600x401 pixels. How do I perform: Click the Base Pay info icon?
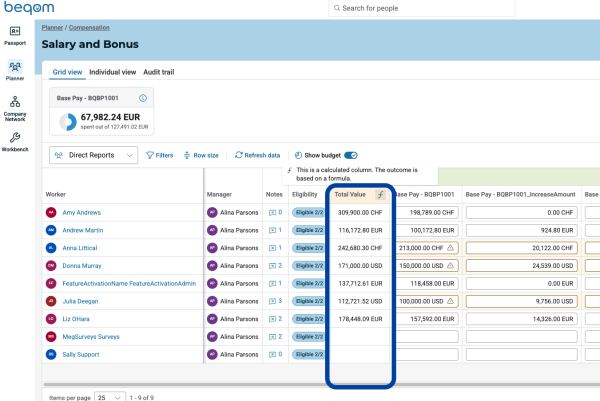click(x=143, y=98)
